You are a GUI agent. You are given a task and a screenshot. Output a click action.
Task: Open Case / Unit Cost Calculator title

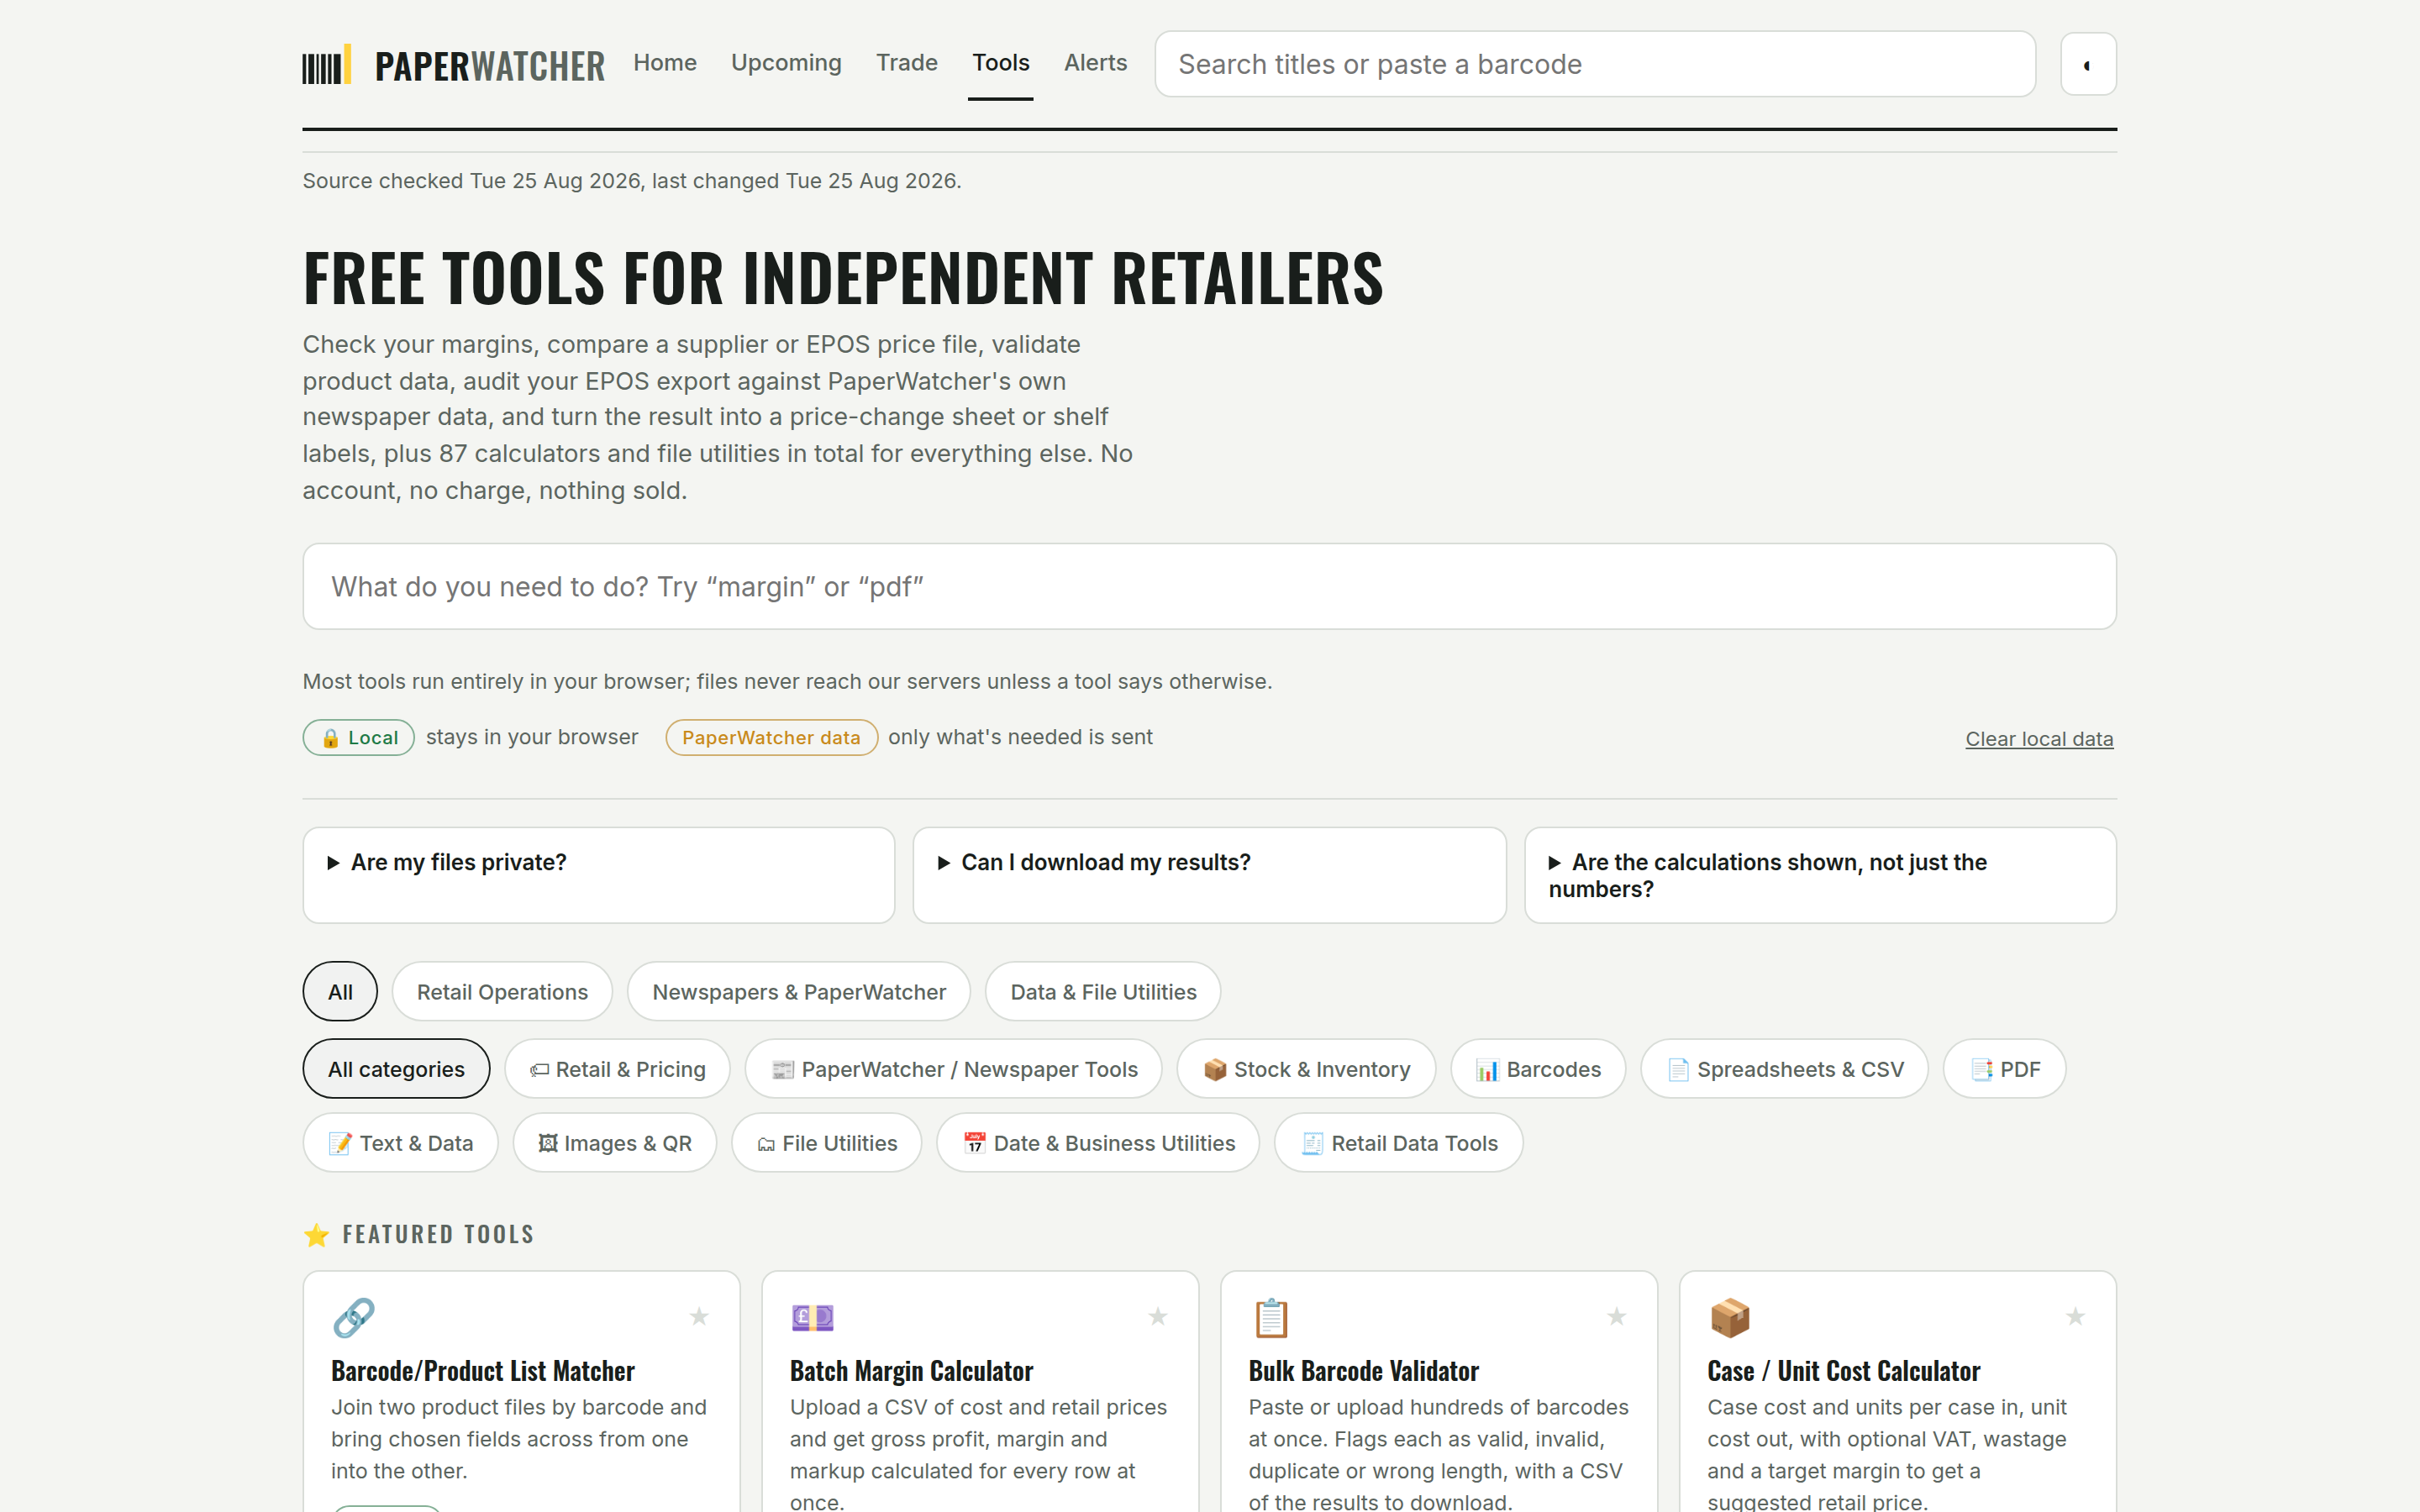coord(1843,1371)
